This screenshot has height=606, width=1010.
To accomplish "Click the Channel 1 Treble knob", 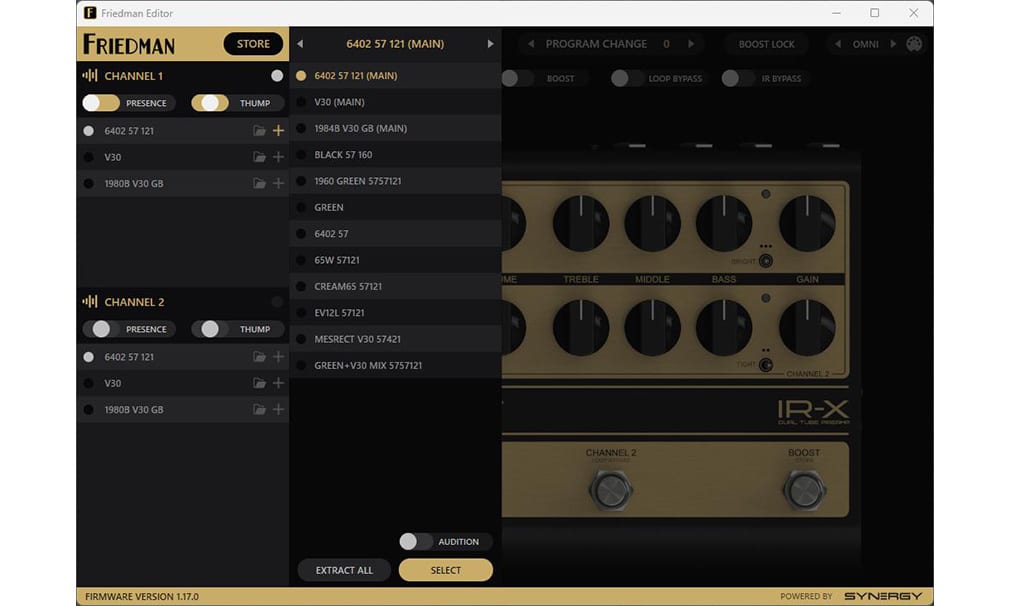I will [581, 223].
